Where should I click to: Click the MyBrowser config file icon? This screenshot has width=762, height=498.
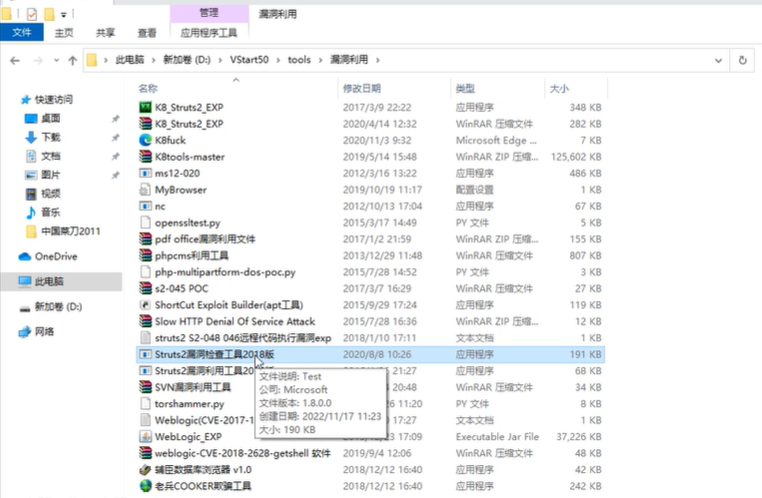[145, 190]
